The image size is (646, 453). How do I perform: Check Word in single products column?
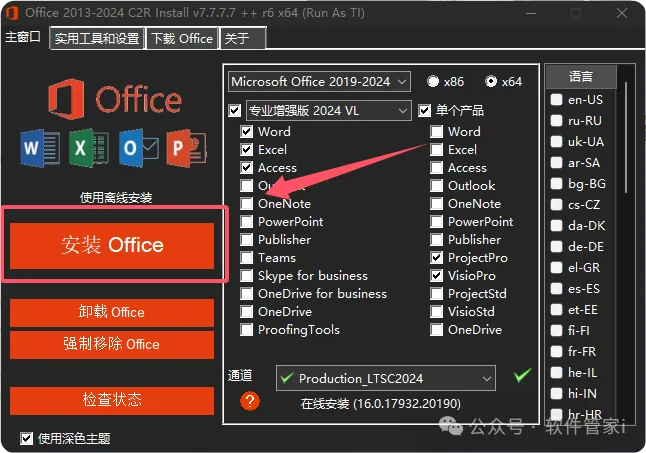coord(437,131)
